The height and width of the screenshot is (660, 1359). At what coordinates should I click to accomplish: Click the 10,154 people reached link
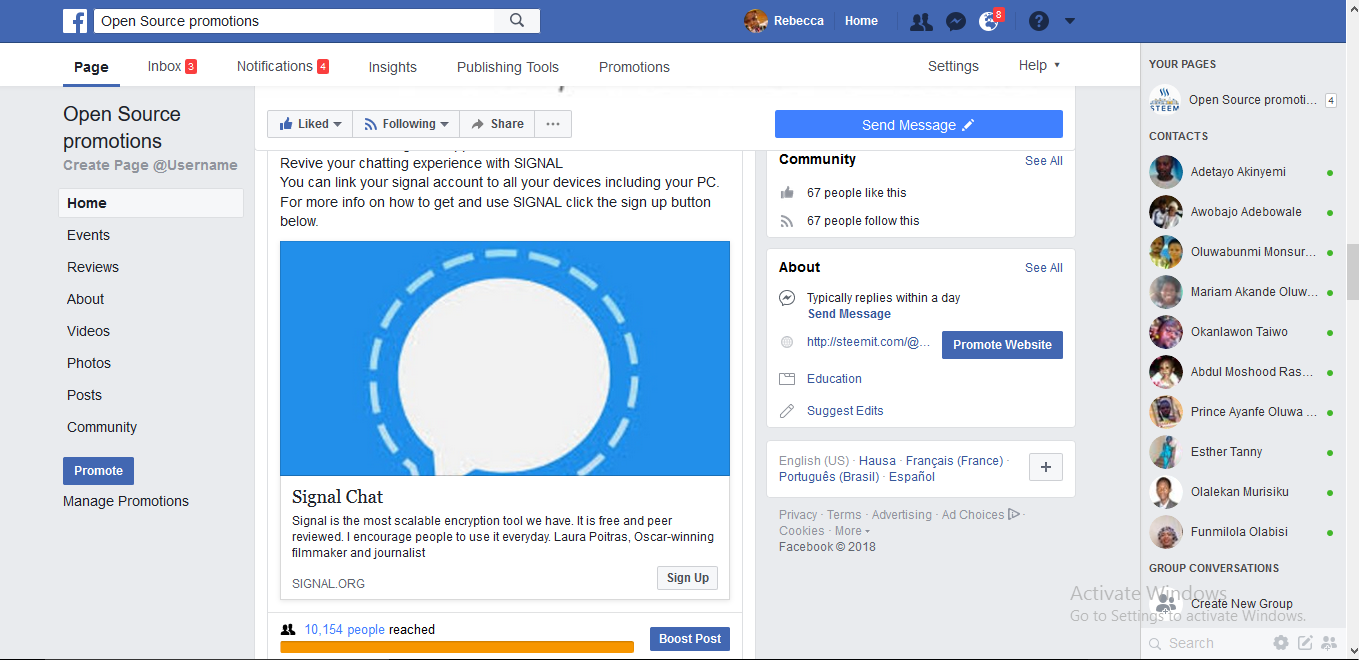point(344,630)
